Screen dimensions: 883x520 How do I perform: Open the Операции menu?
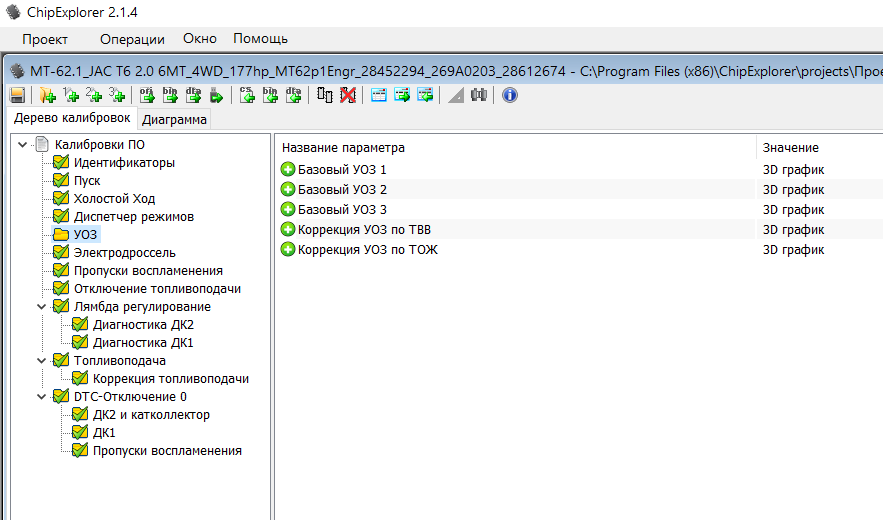(x=132, y=39)
